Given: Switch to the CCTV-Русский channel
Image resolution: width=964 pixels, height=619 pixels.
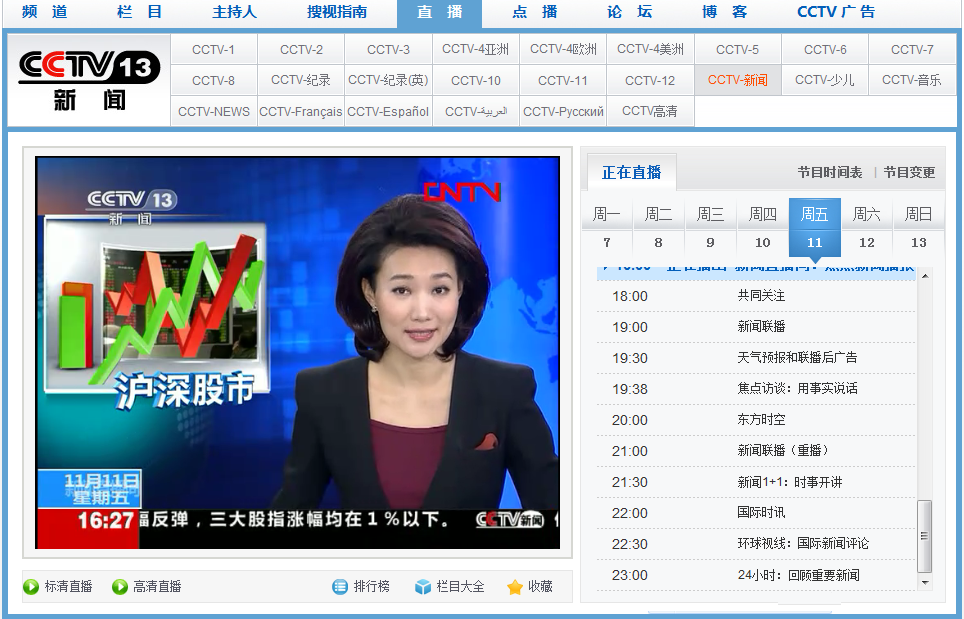Looking at the screenshot, I should (x=563, y=111).
